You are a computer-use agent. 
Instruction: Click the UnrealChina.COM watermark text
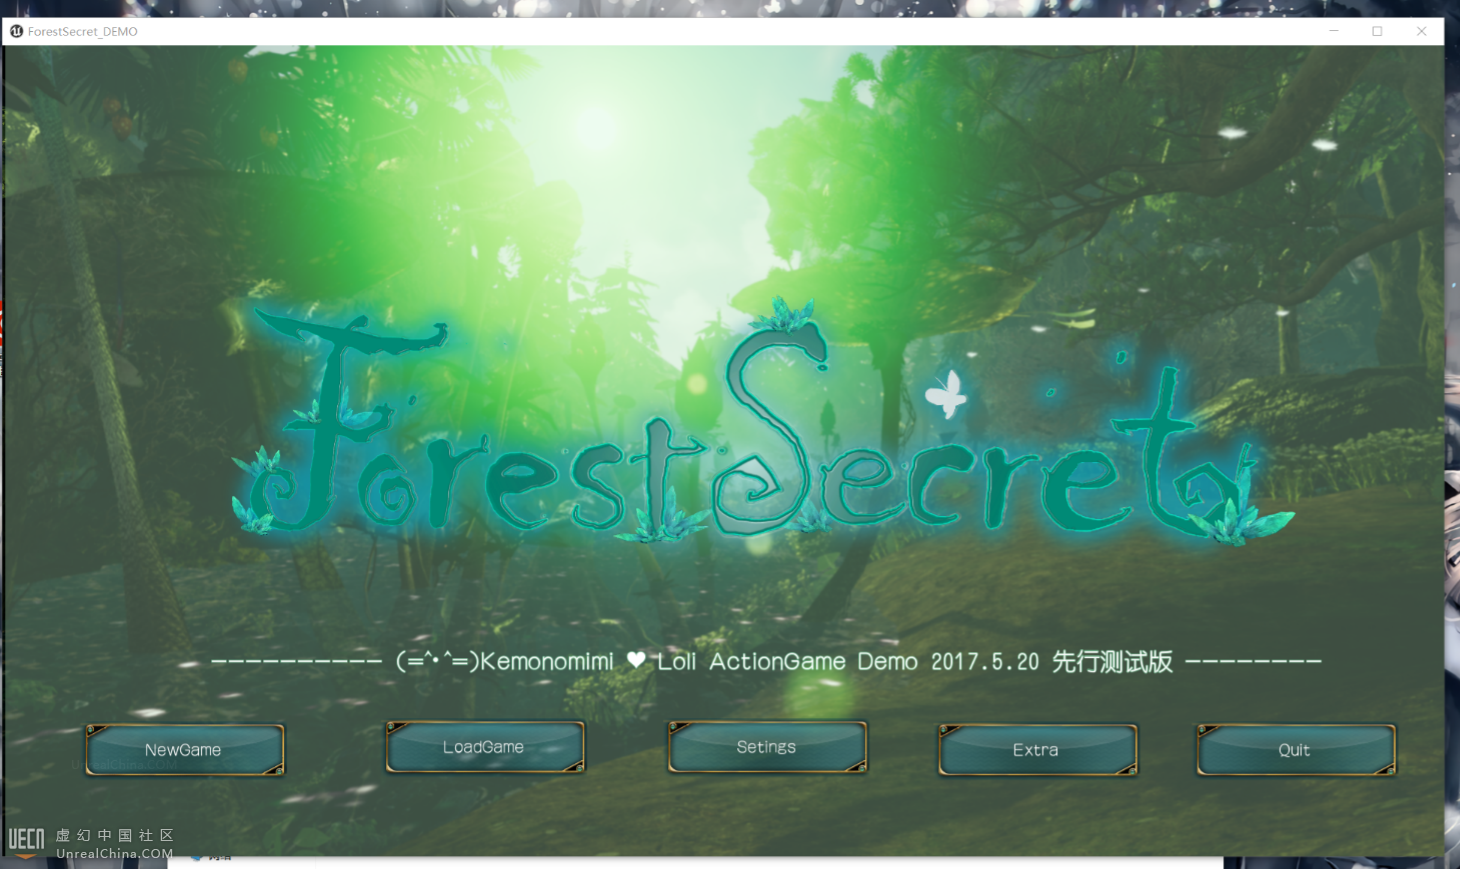coord(114,854)
